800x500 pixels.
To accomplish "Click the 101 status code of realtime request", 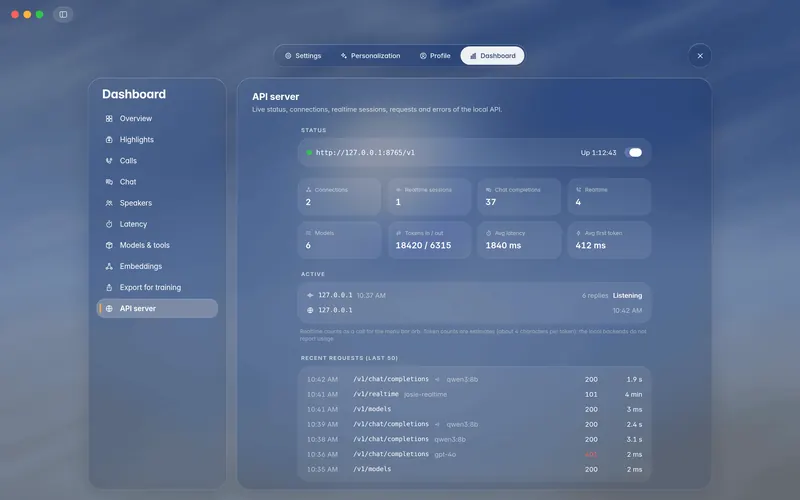I will tap(591, 394).
